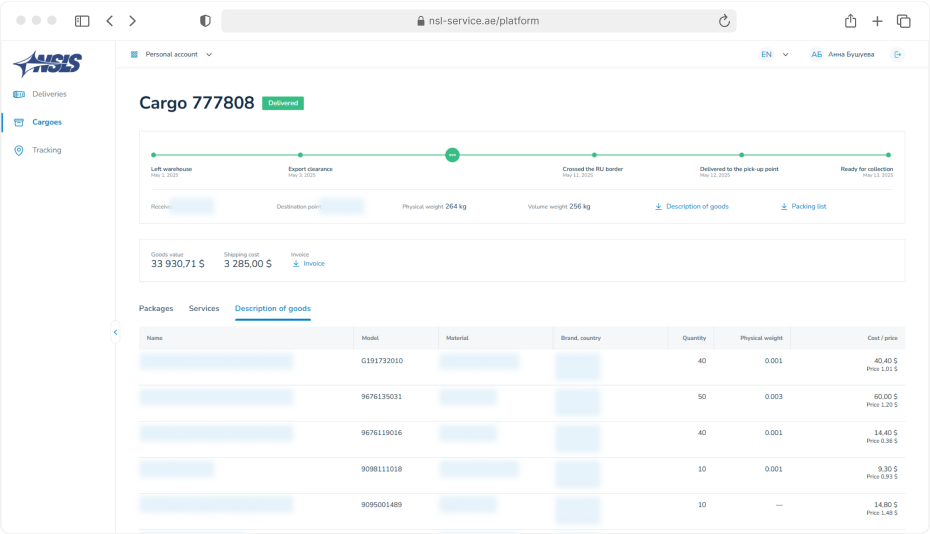Viewport: 930px width, 534px height.
Task: Select model 9095001489 cell
Action: click(x=381, y=505)
